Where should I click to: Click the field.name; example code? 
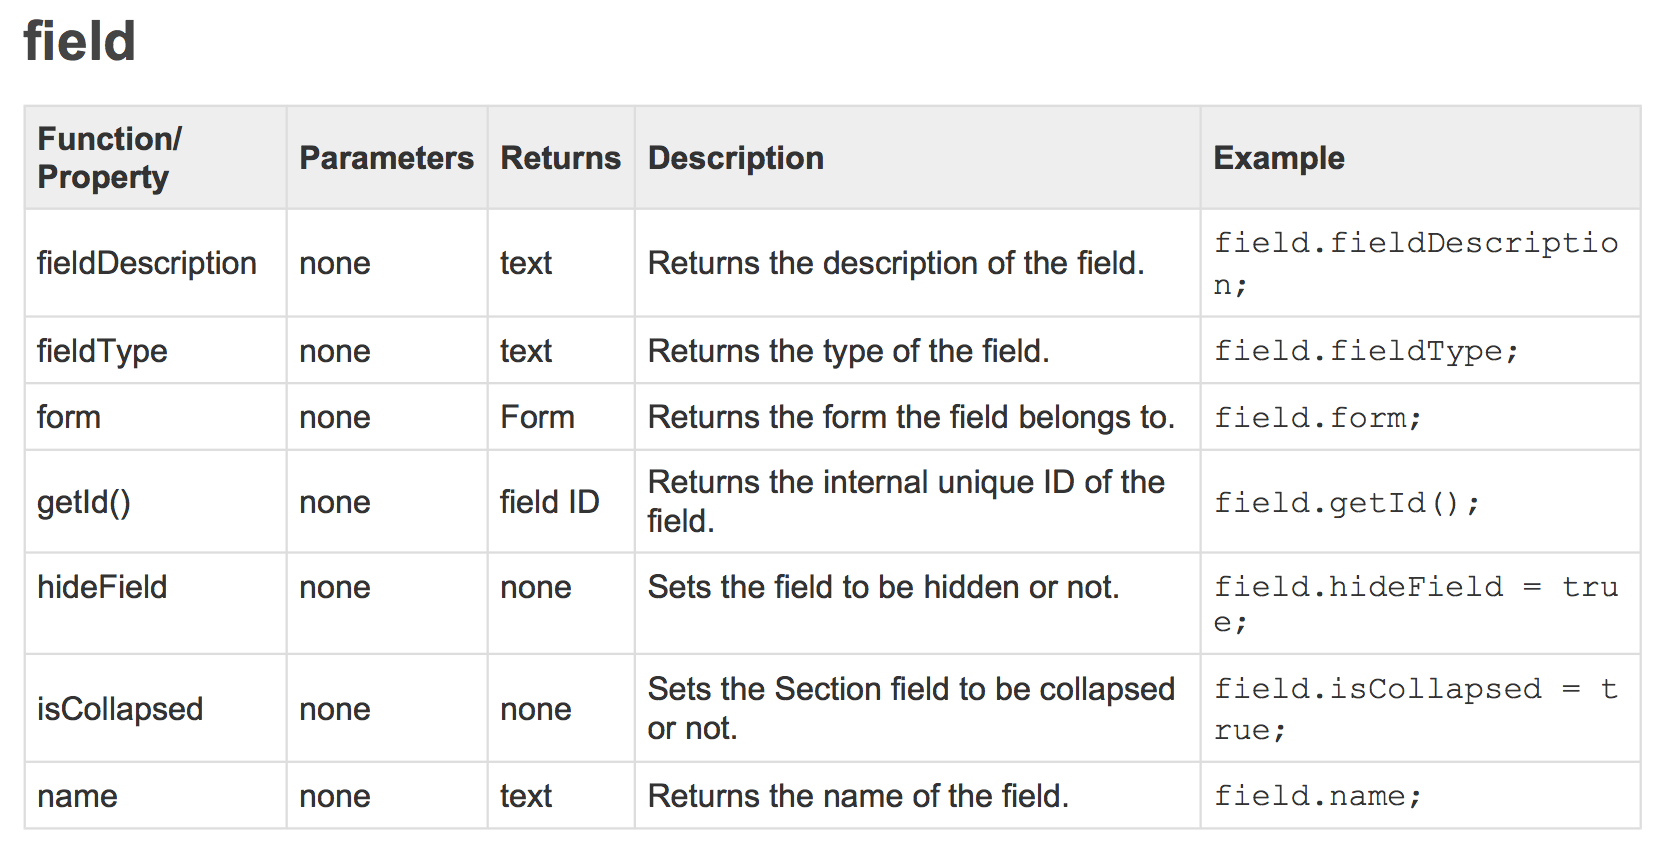[1317, 796]
